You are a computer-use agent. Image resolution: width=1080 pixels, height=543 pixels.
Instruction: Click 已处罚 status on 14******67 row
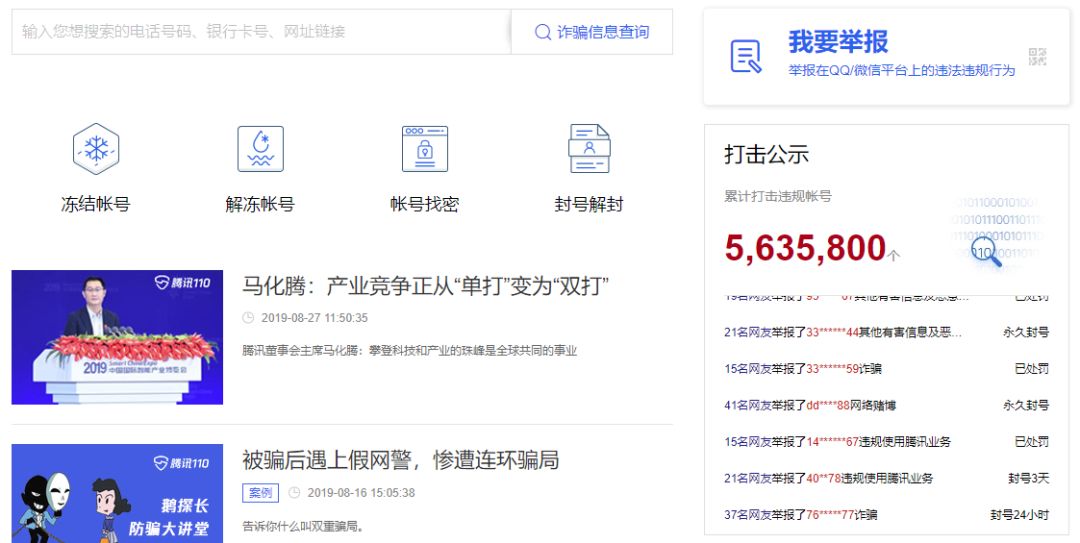tap(1032, 442)
